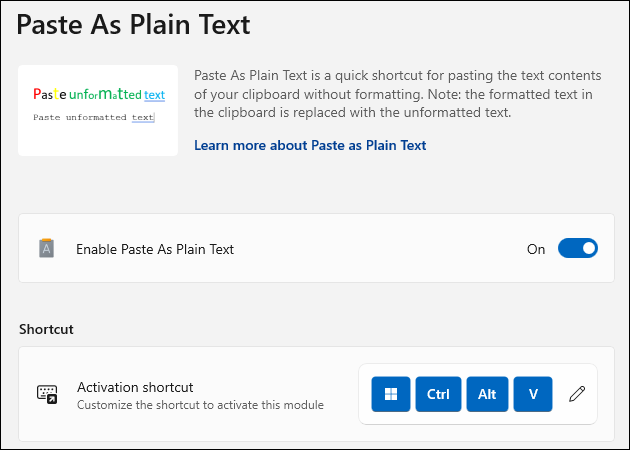Toggle off Enable Paste As Plain Text
This screenshot has width=630, height=450.
(578, 248)
